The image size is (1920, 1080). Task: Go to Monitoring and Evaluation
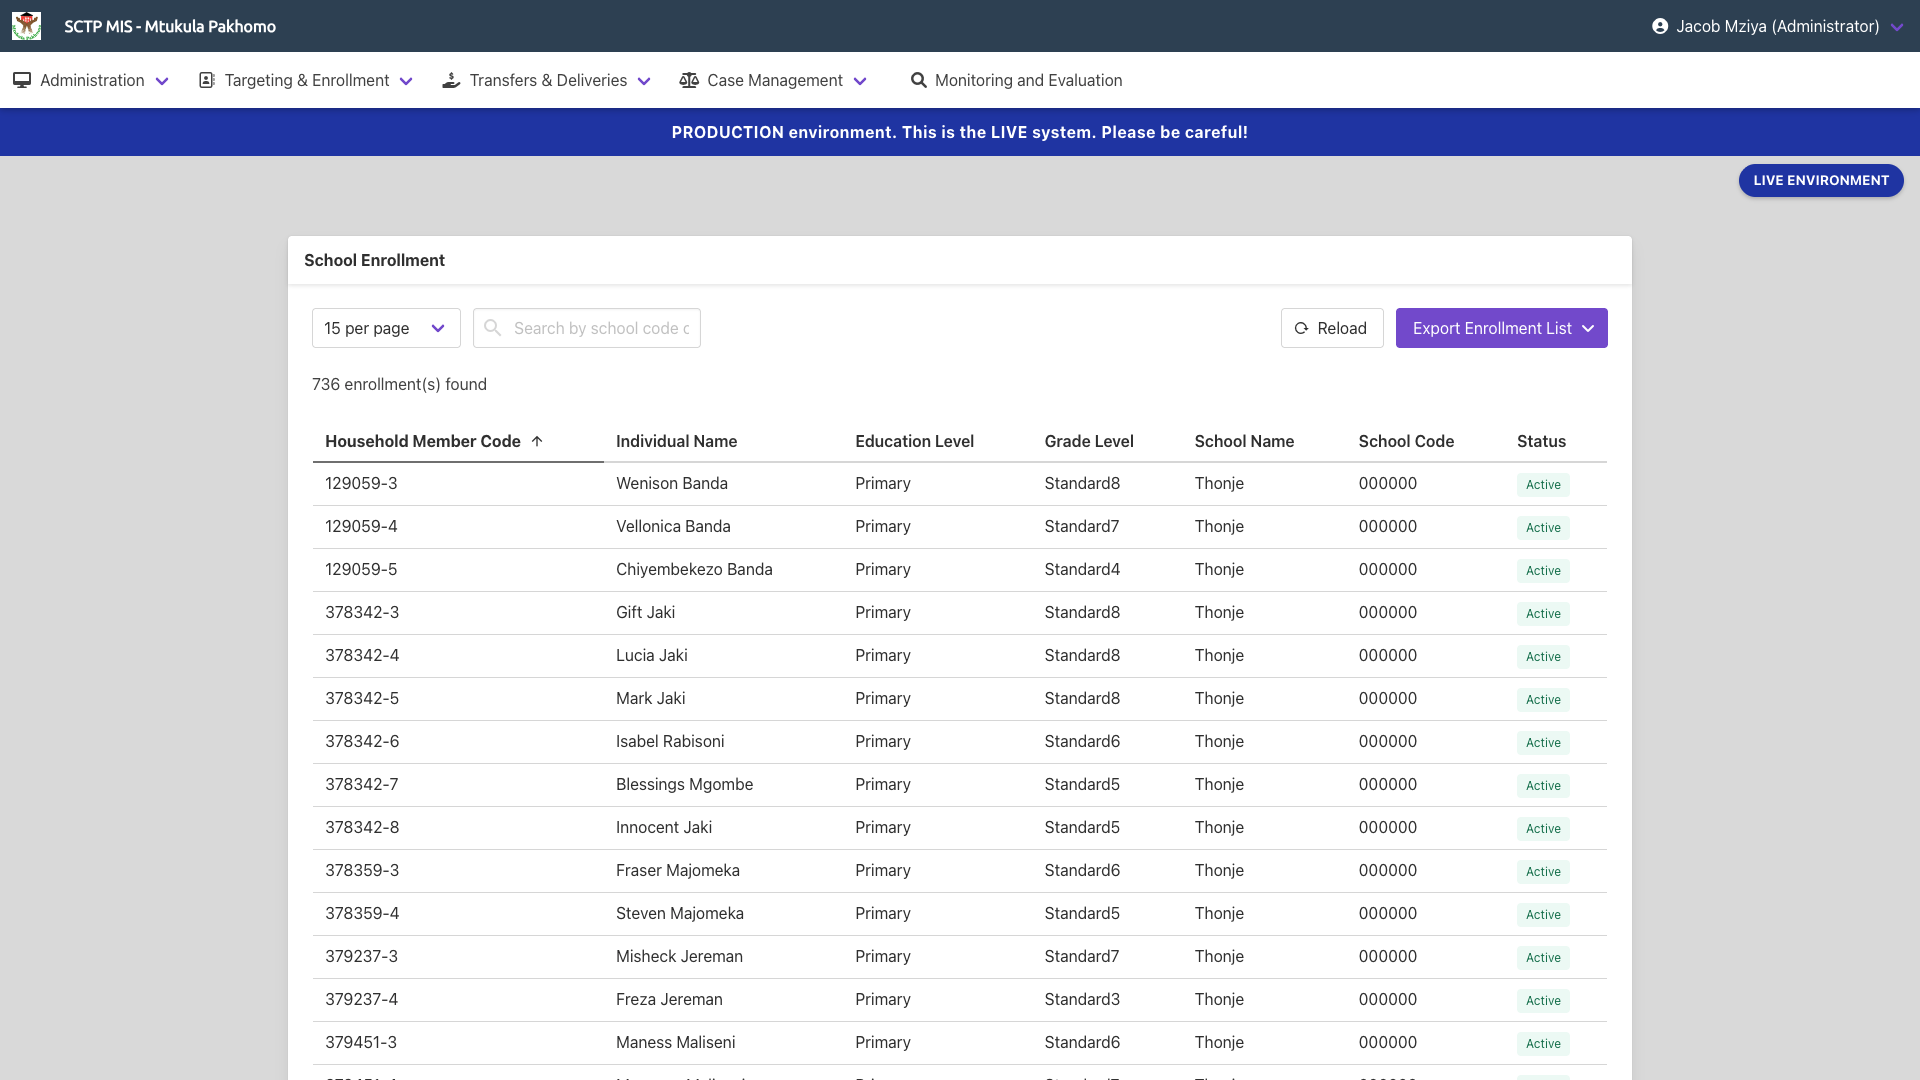[x=1016, y=80]
